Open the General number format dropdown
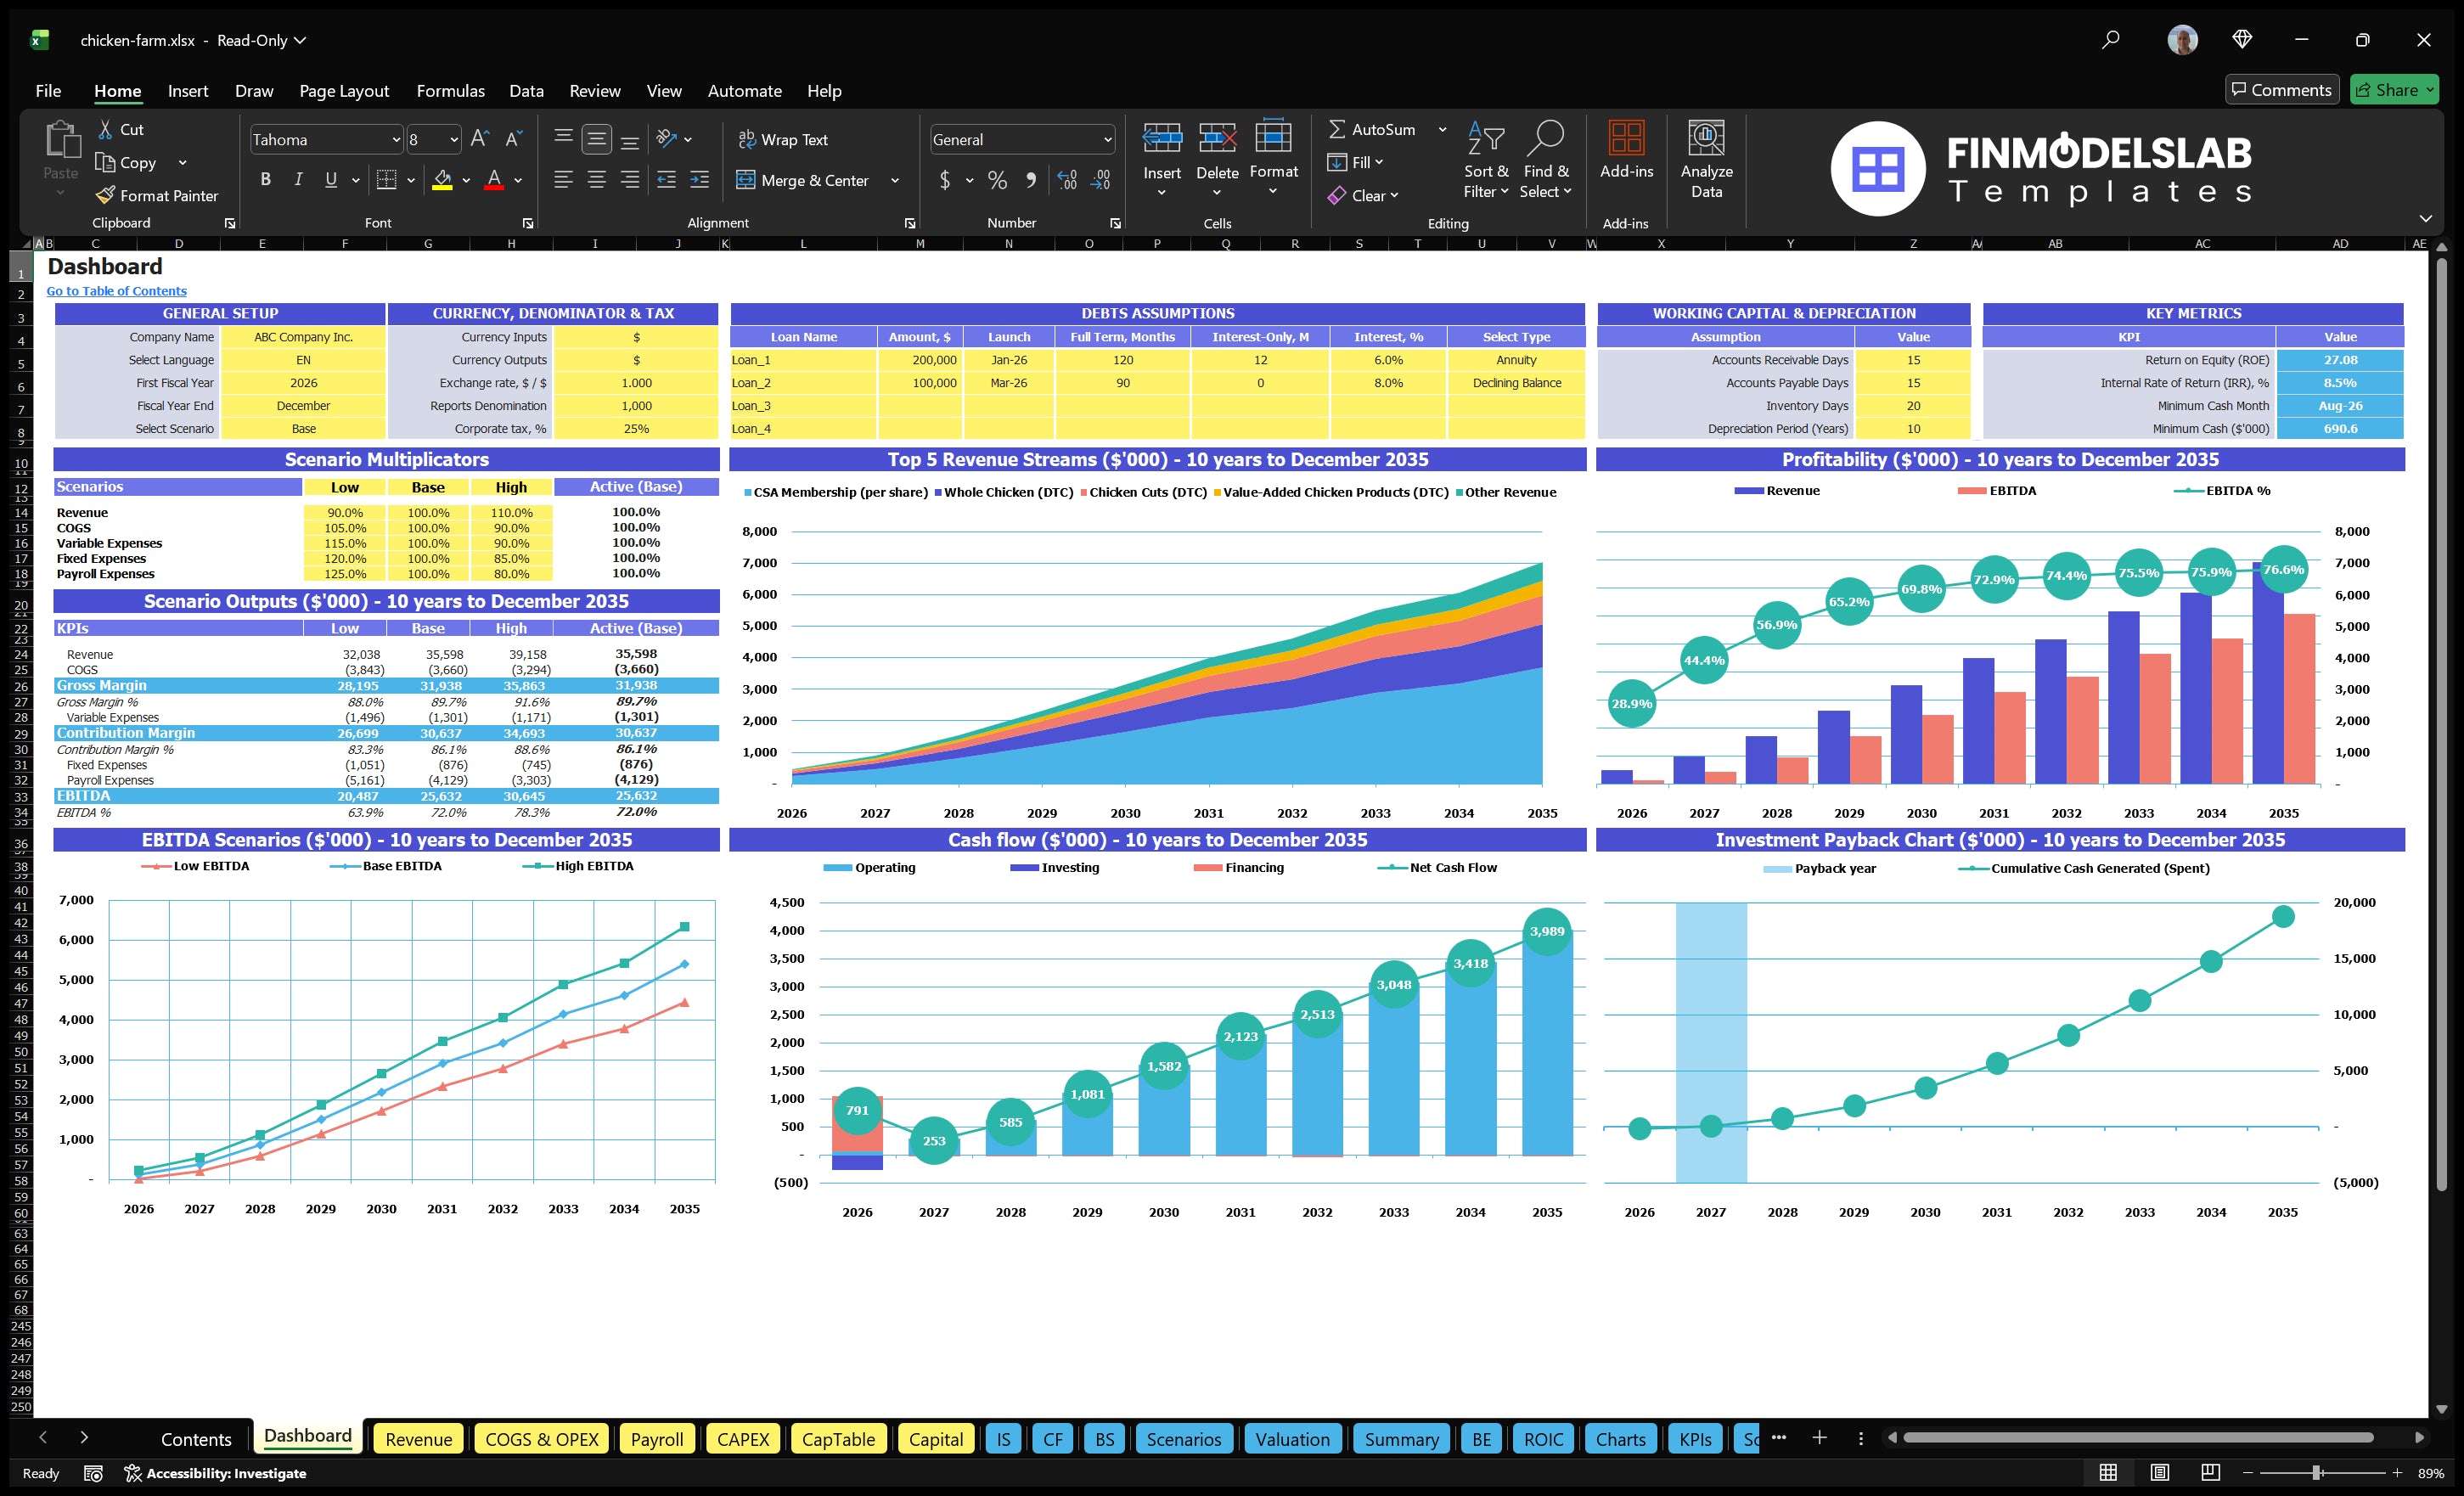Screen dimensions: 2464x1496 pyautogui.click(x=1107, y=140)
